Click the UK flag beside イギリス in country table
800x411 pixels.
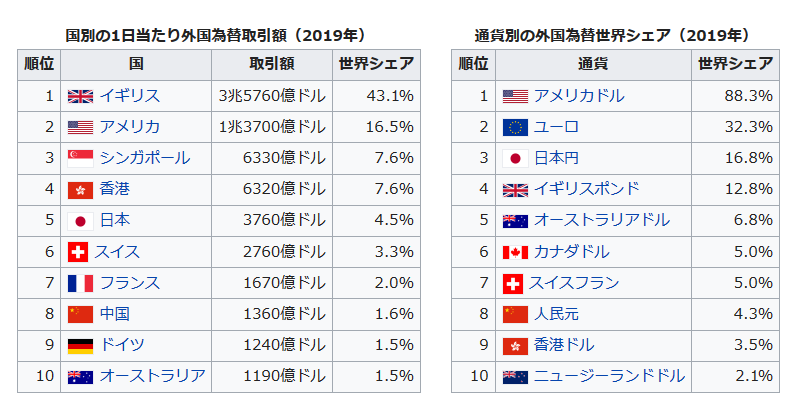pyautogui.click(x=80, y=96)
